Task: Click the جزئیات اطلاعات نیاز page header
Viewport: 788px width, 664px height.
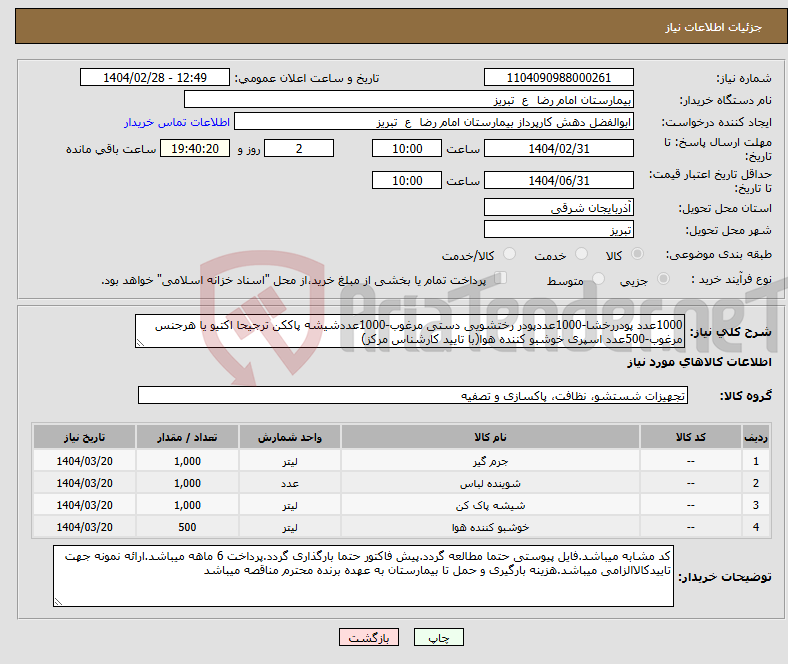Action: pos(714,27)
